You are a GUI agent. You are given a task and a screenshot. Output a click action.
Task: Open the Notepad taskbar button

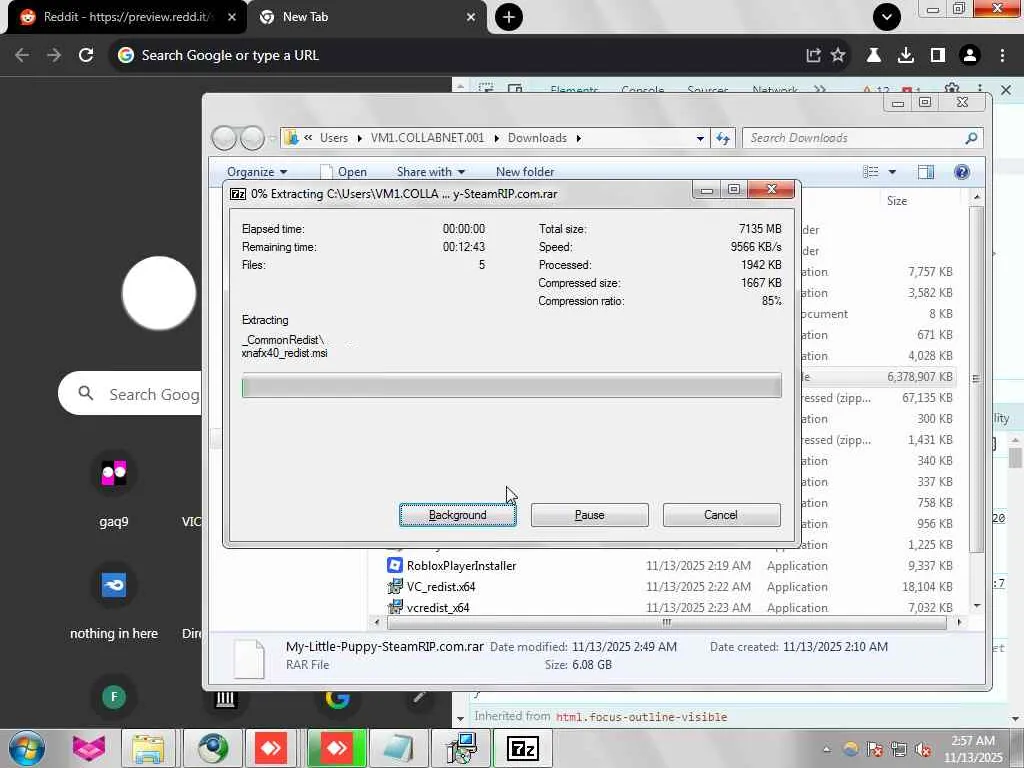pos(398,748)
